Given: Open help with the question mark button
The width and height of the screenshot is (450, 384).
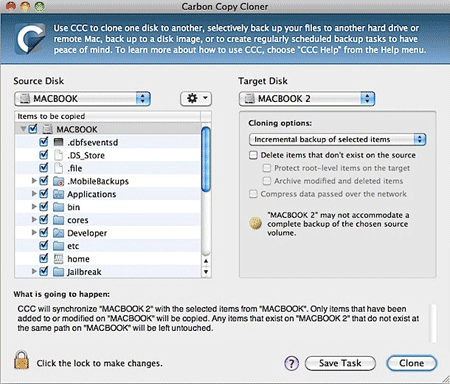Looking at the screenshot, I should [x=292, y=363].
